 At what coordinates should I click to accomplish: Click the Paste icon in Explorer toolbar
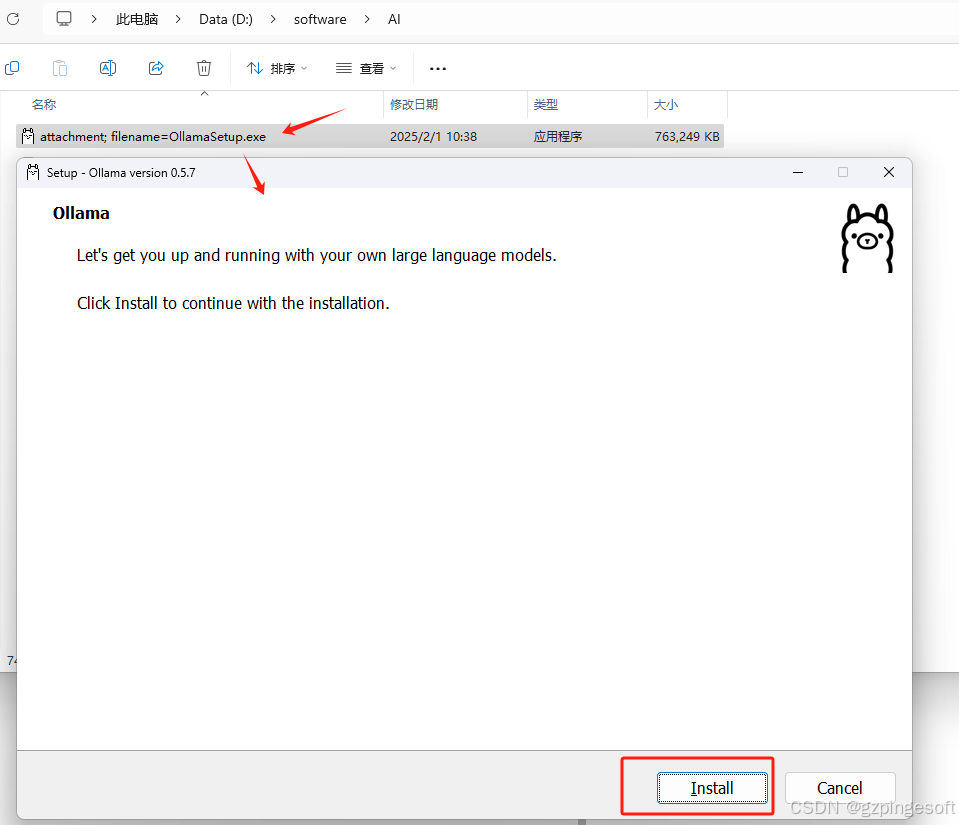pos(60,68)
